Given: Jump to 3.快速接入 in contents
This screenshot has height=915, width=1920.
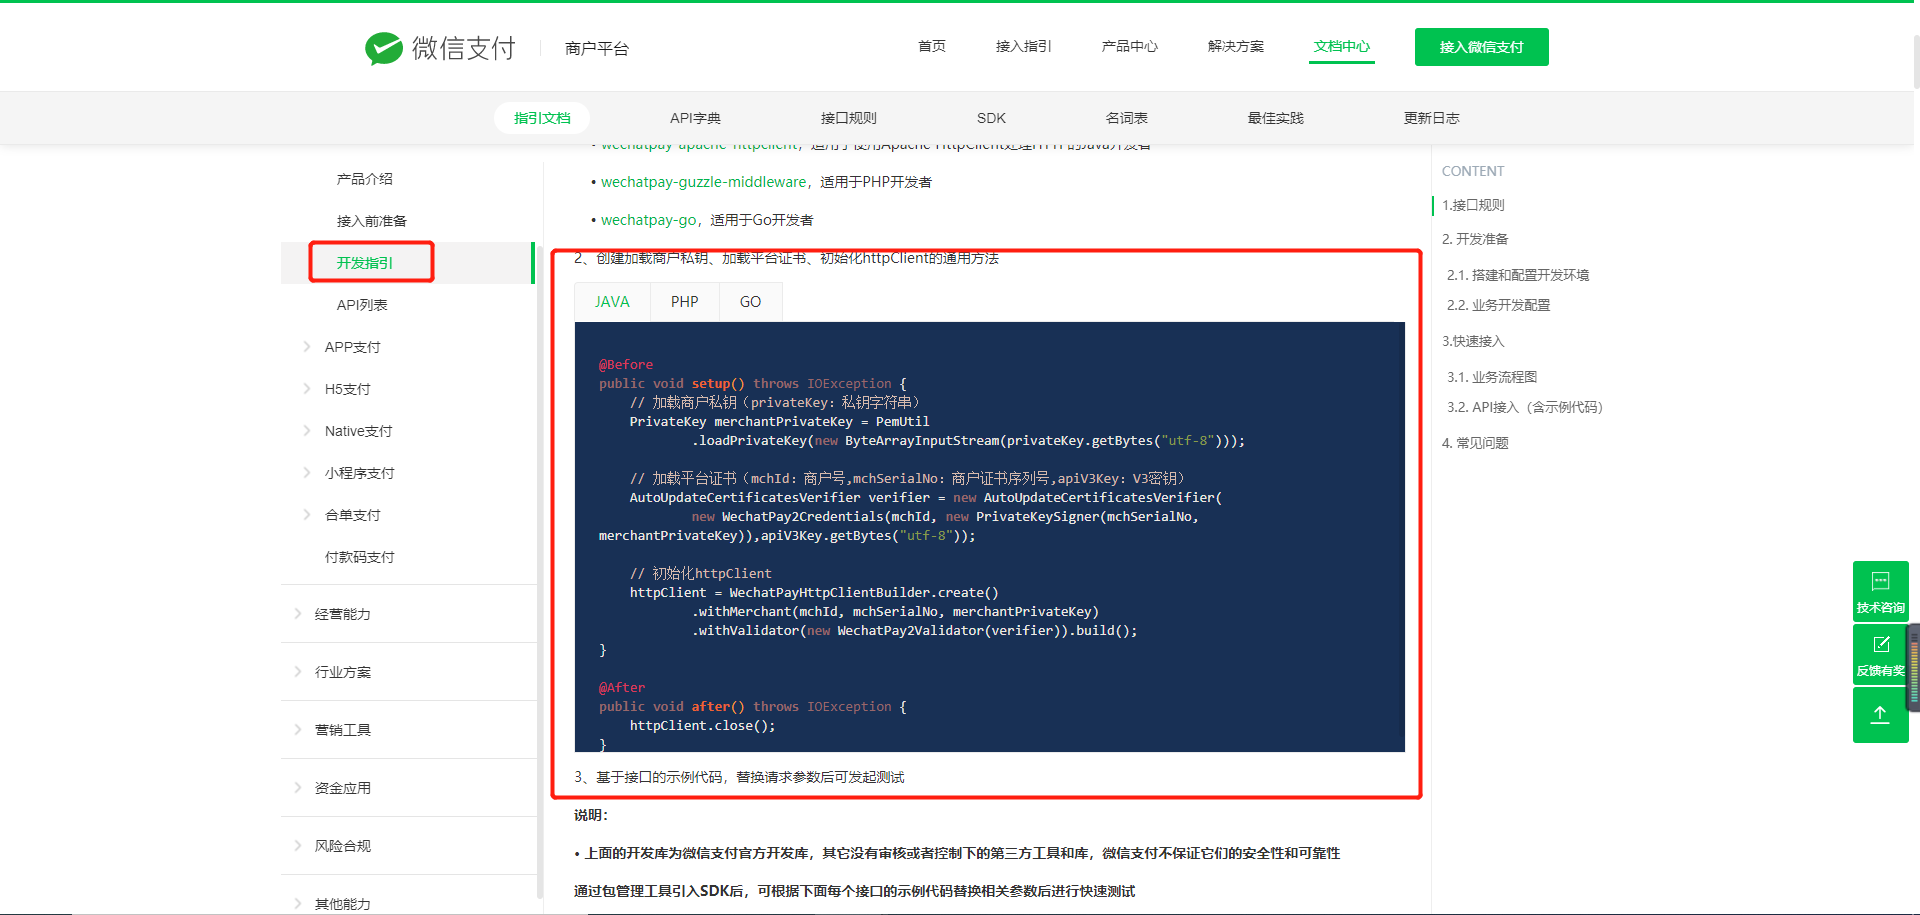Looking at the screenshot, I should click(x=1473, y=341).
